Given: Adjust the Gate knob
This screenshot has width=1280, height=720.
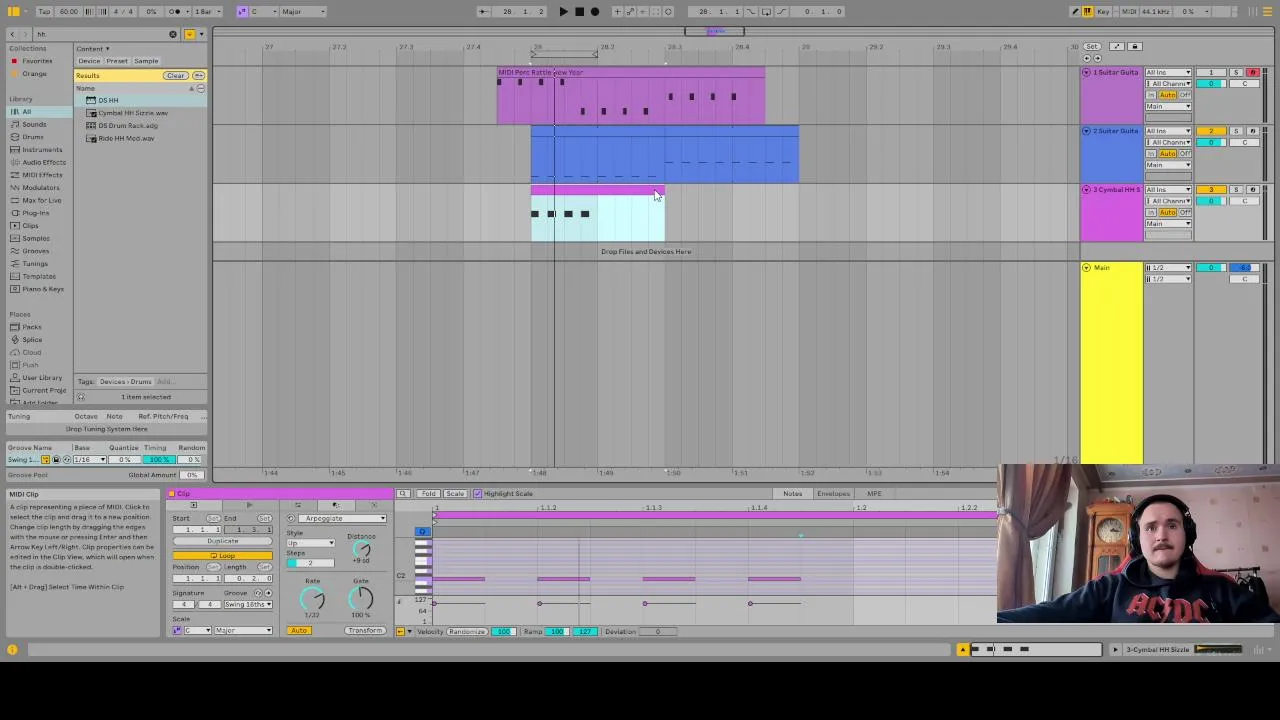Looking at the screenshot, I should pyautogui.click(x=361, y=598).
